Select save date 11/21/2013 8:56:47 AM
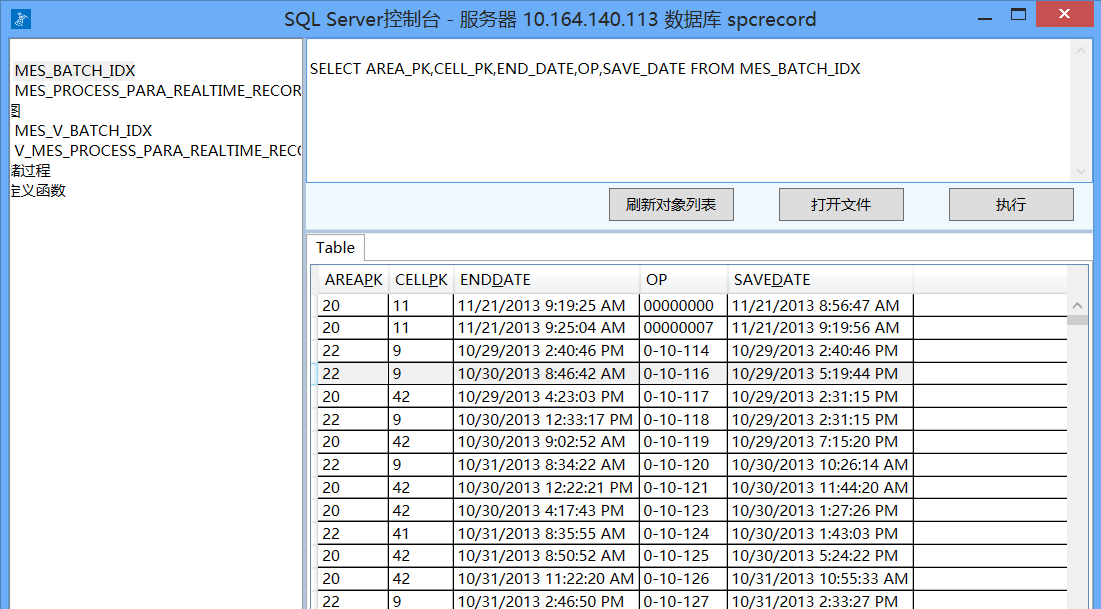The width and height of the screenshot is (1101, 609). click(820, 306)
